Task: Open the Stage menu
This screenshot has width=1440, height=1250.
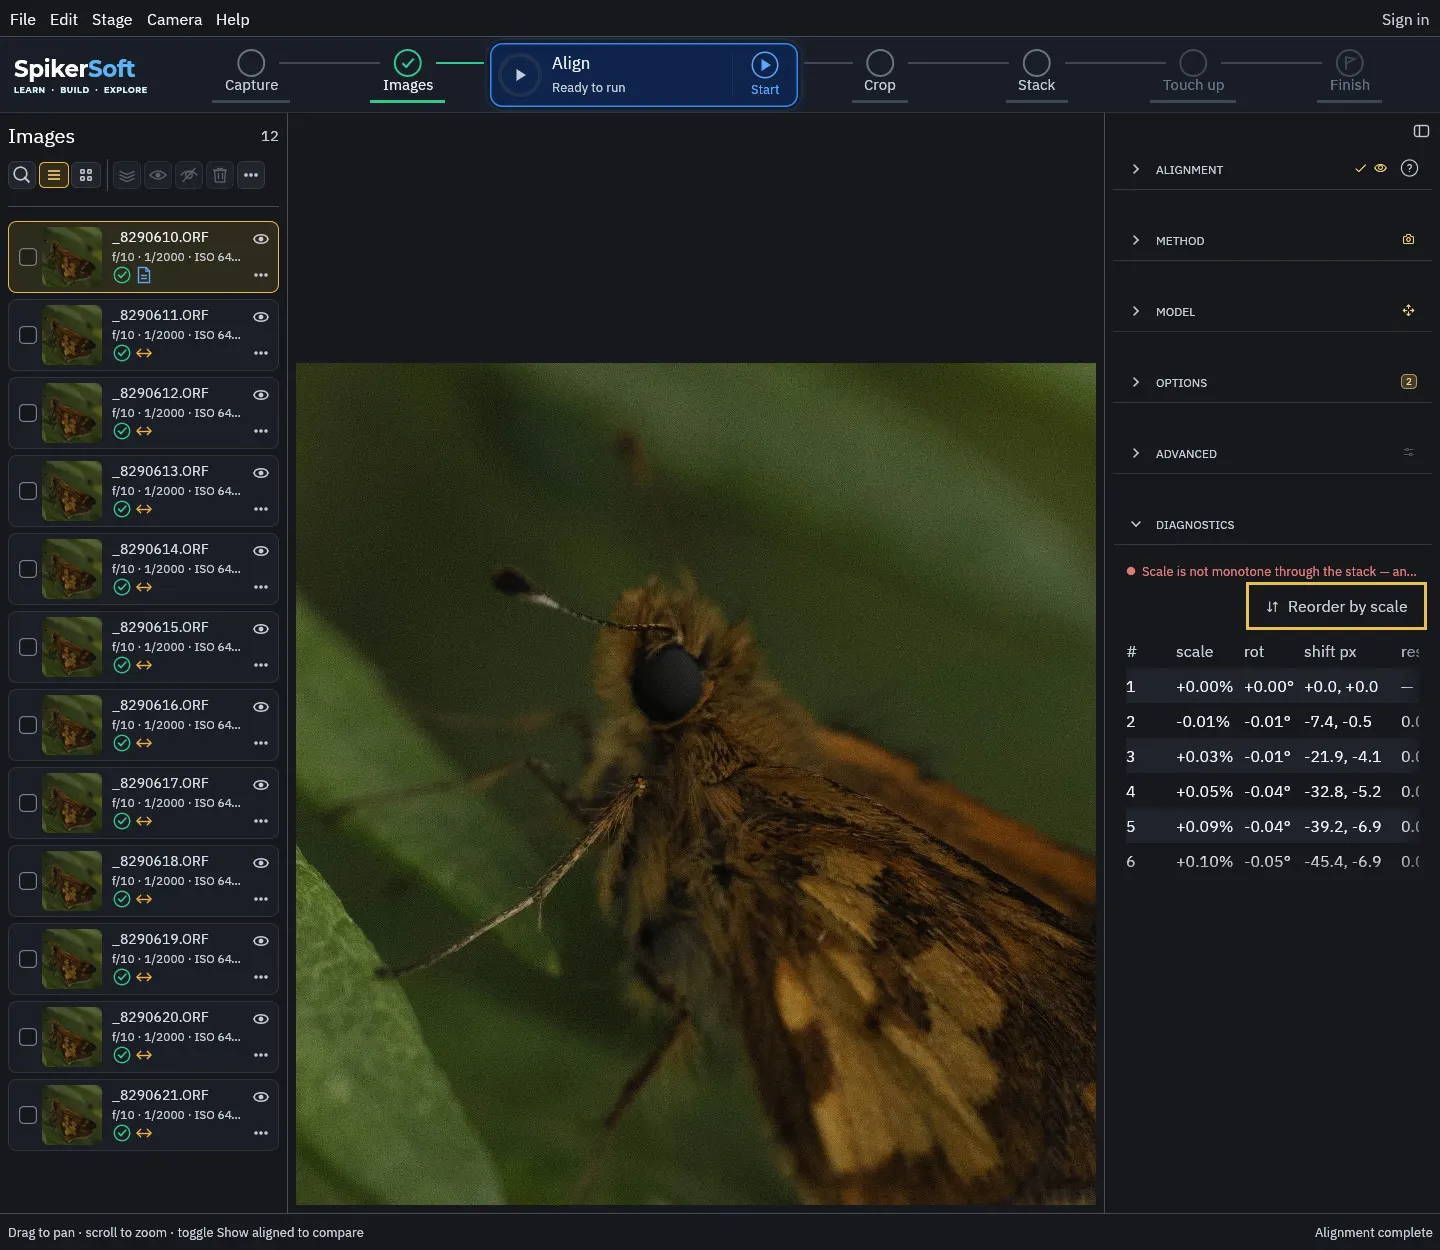Action: (x=112, y=19)
